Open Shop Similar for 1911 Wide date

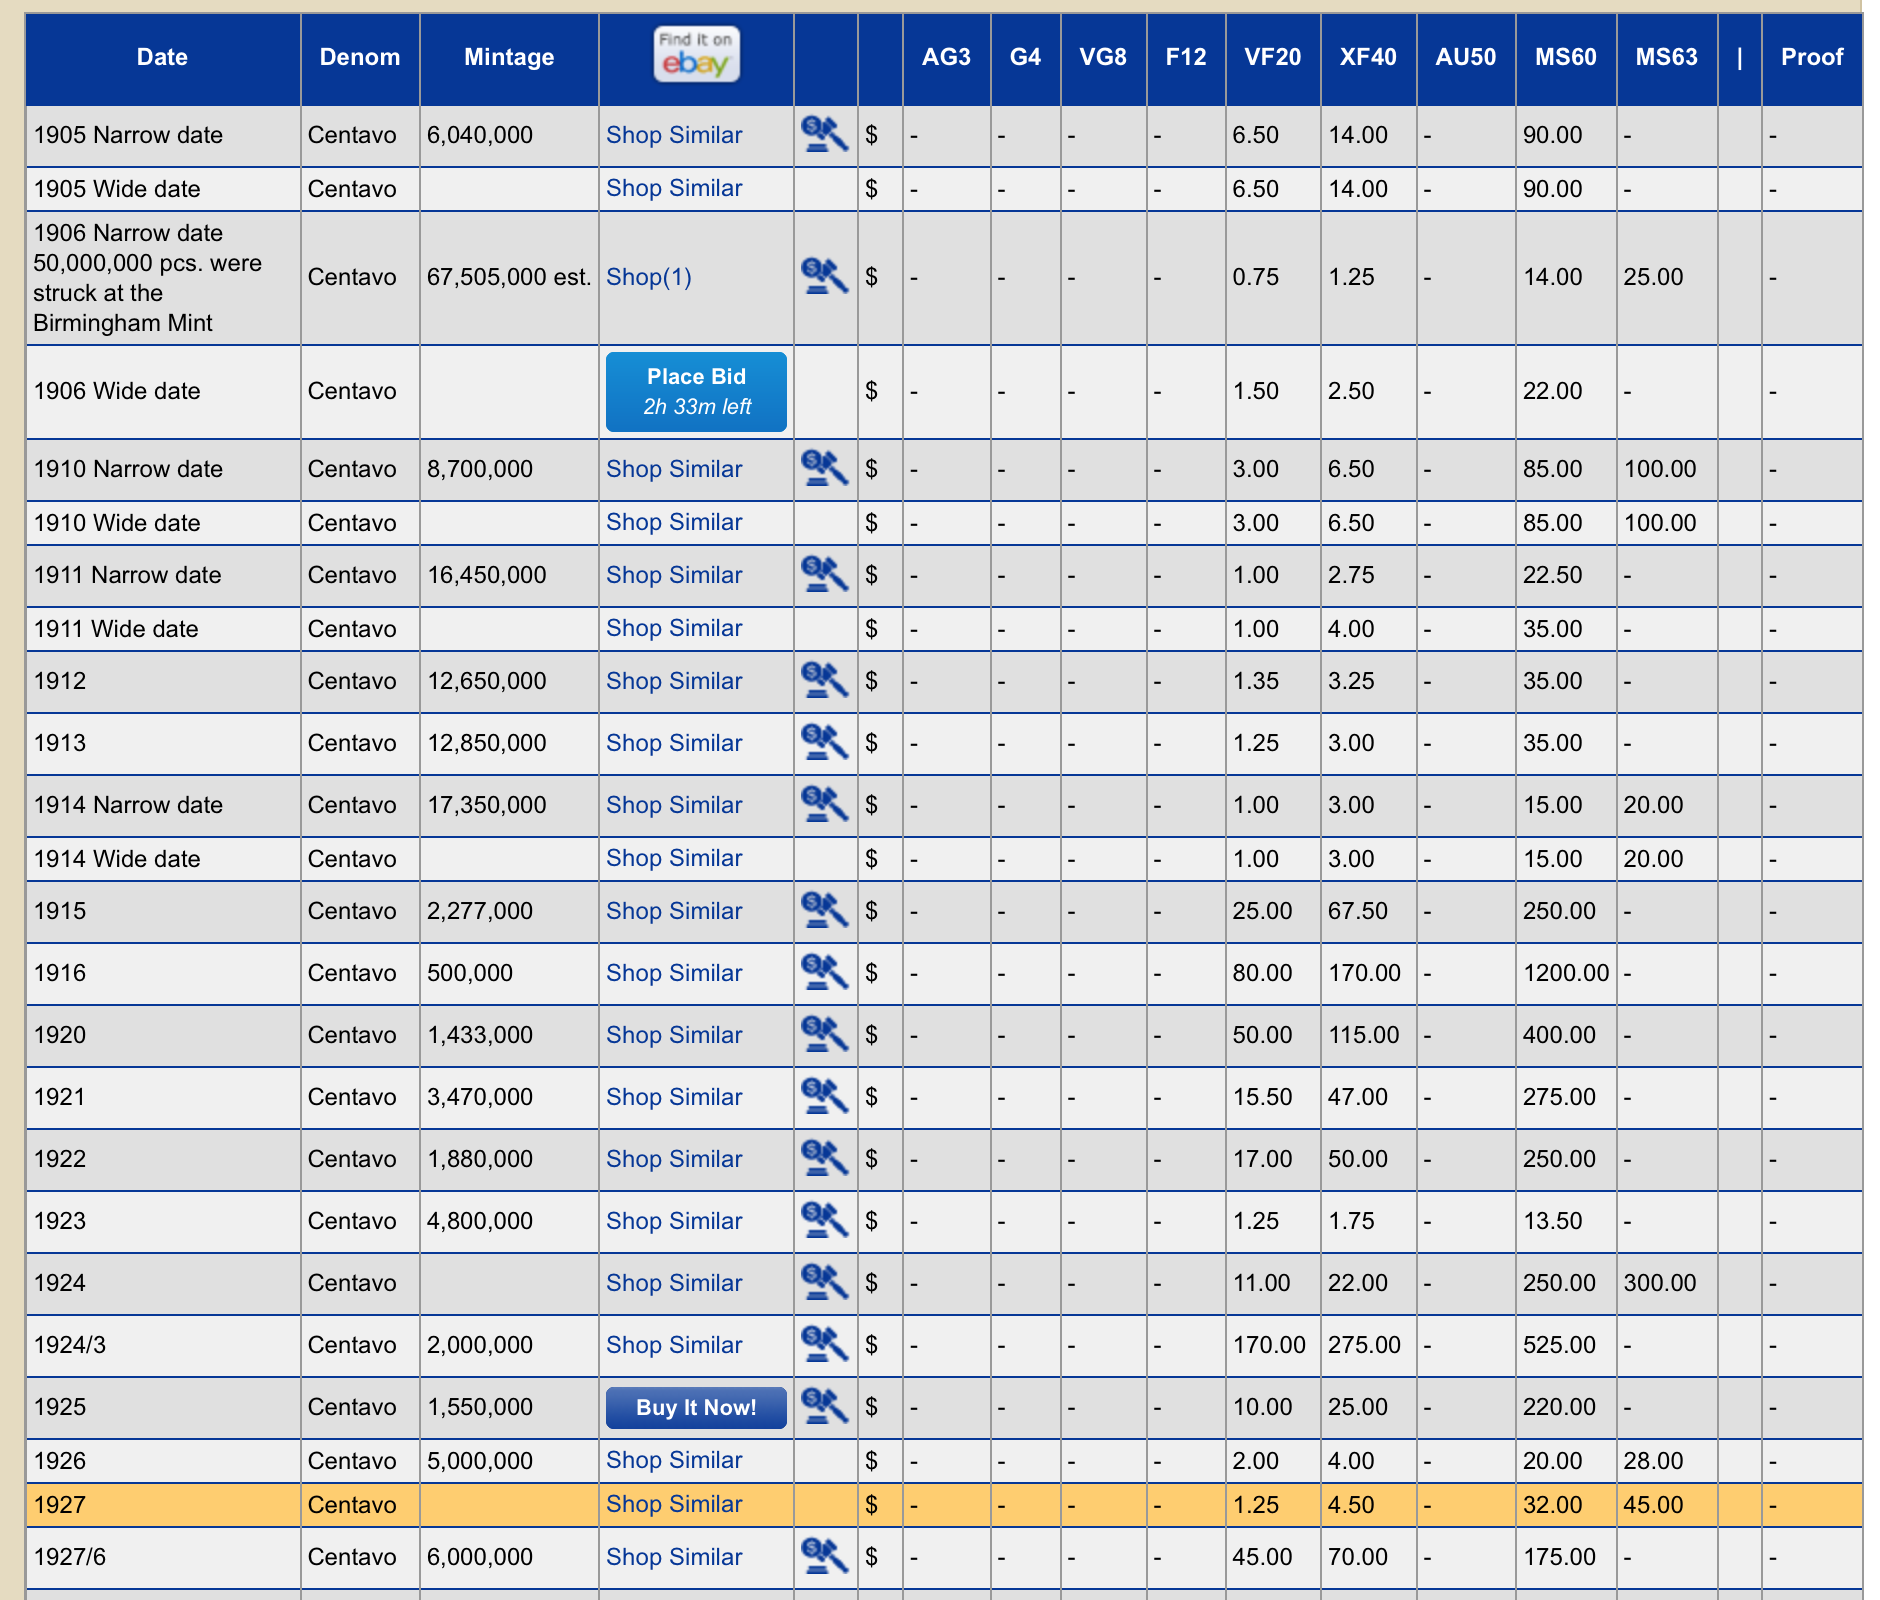click(x=674, y=628)
